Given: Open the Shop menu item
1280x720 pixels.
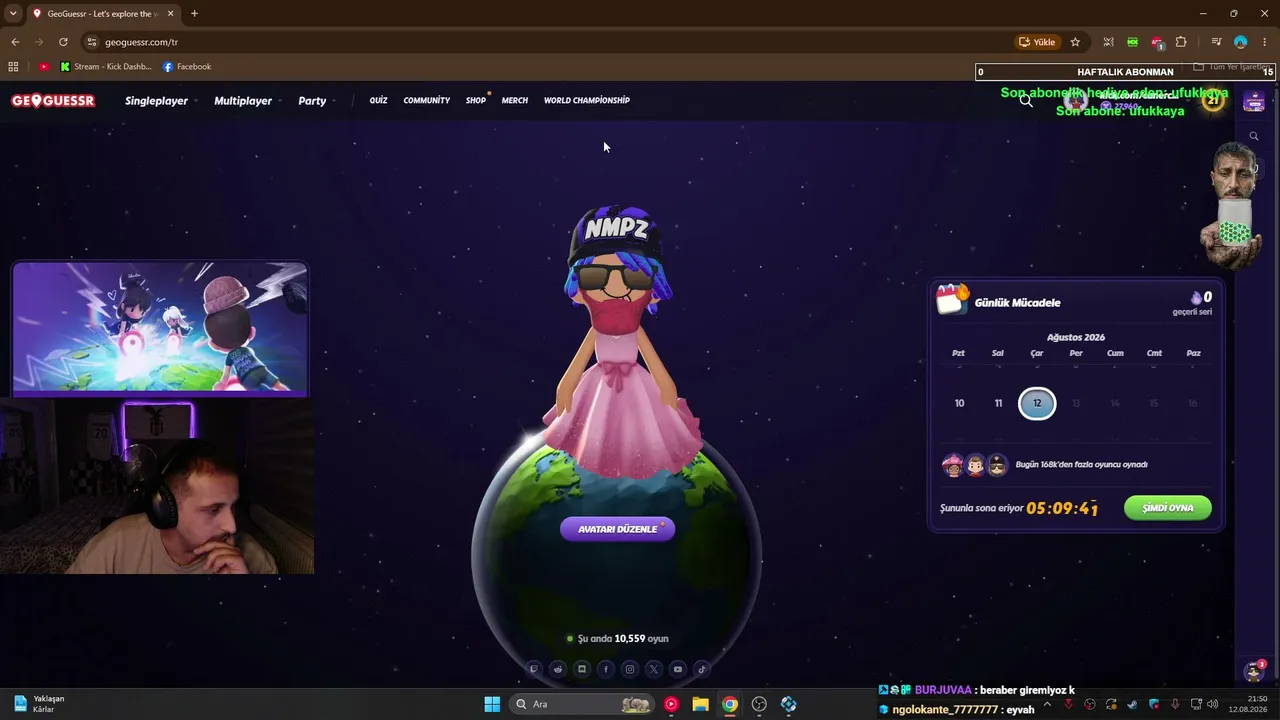Looking at the screenshot, I should point(476,100).
